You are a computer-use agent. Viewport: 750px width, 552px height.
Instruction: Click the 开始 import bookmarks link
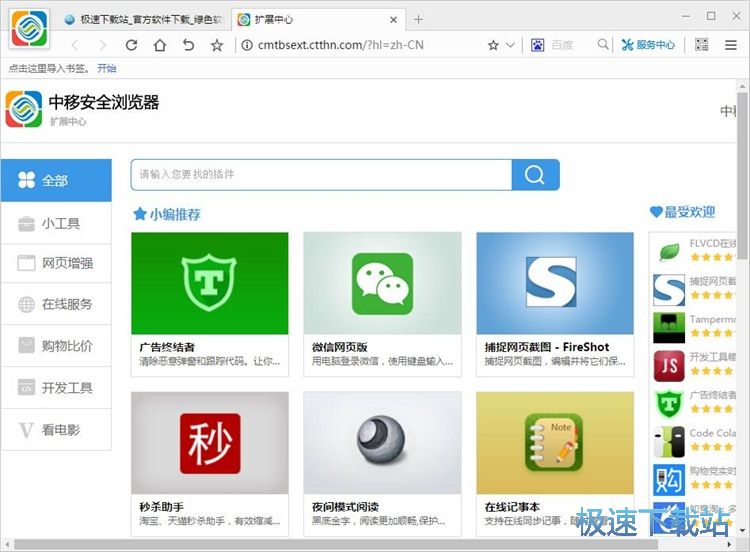click(x=106, y=68)
